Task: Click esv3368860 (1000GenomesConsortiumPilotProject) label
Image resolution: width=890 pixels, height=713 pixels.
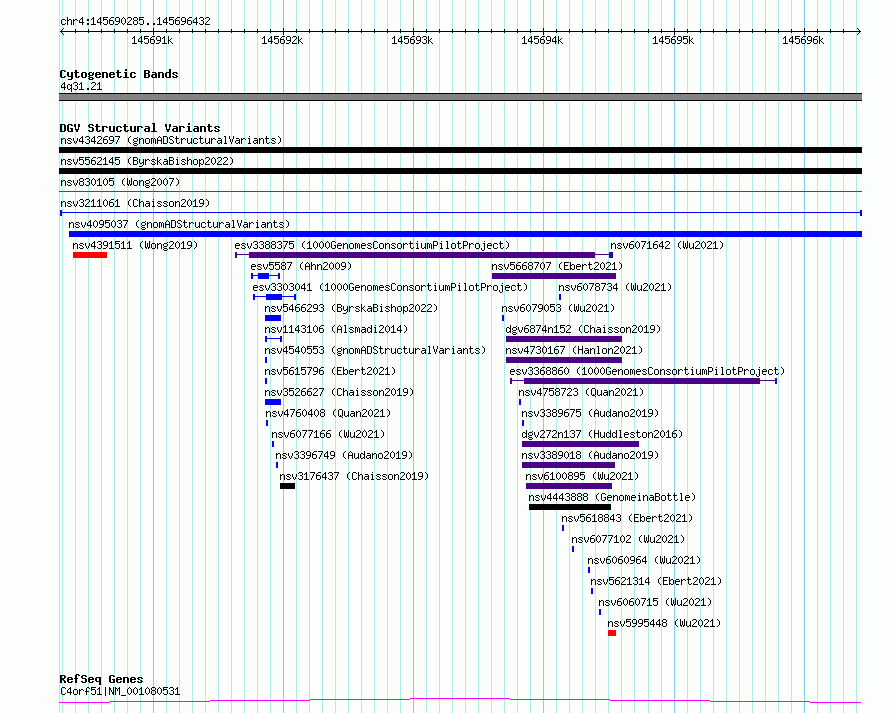Action: pos(647,371)
